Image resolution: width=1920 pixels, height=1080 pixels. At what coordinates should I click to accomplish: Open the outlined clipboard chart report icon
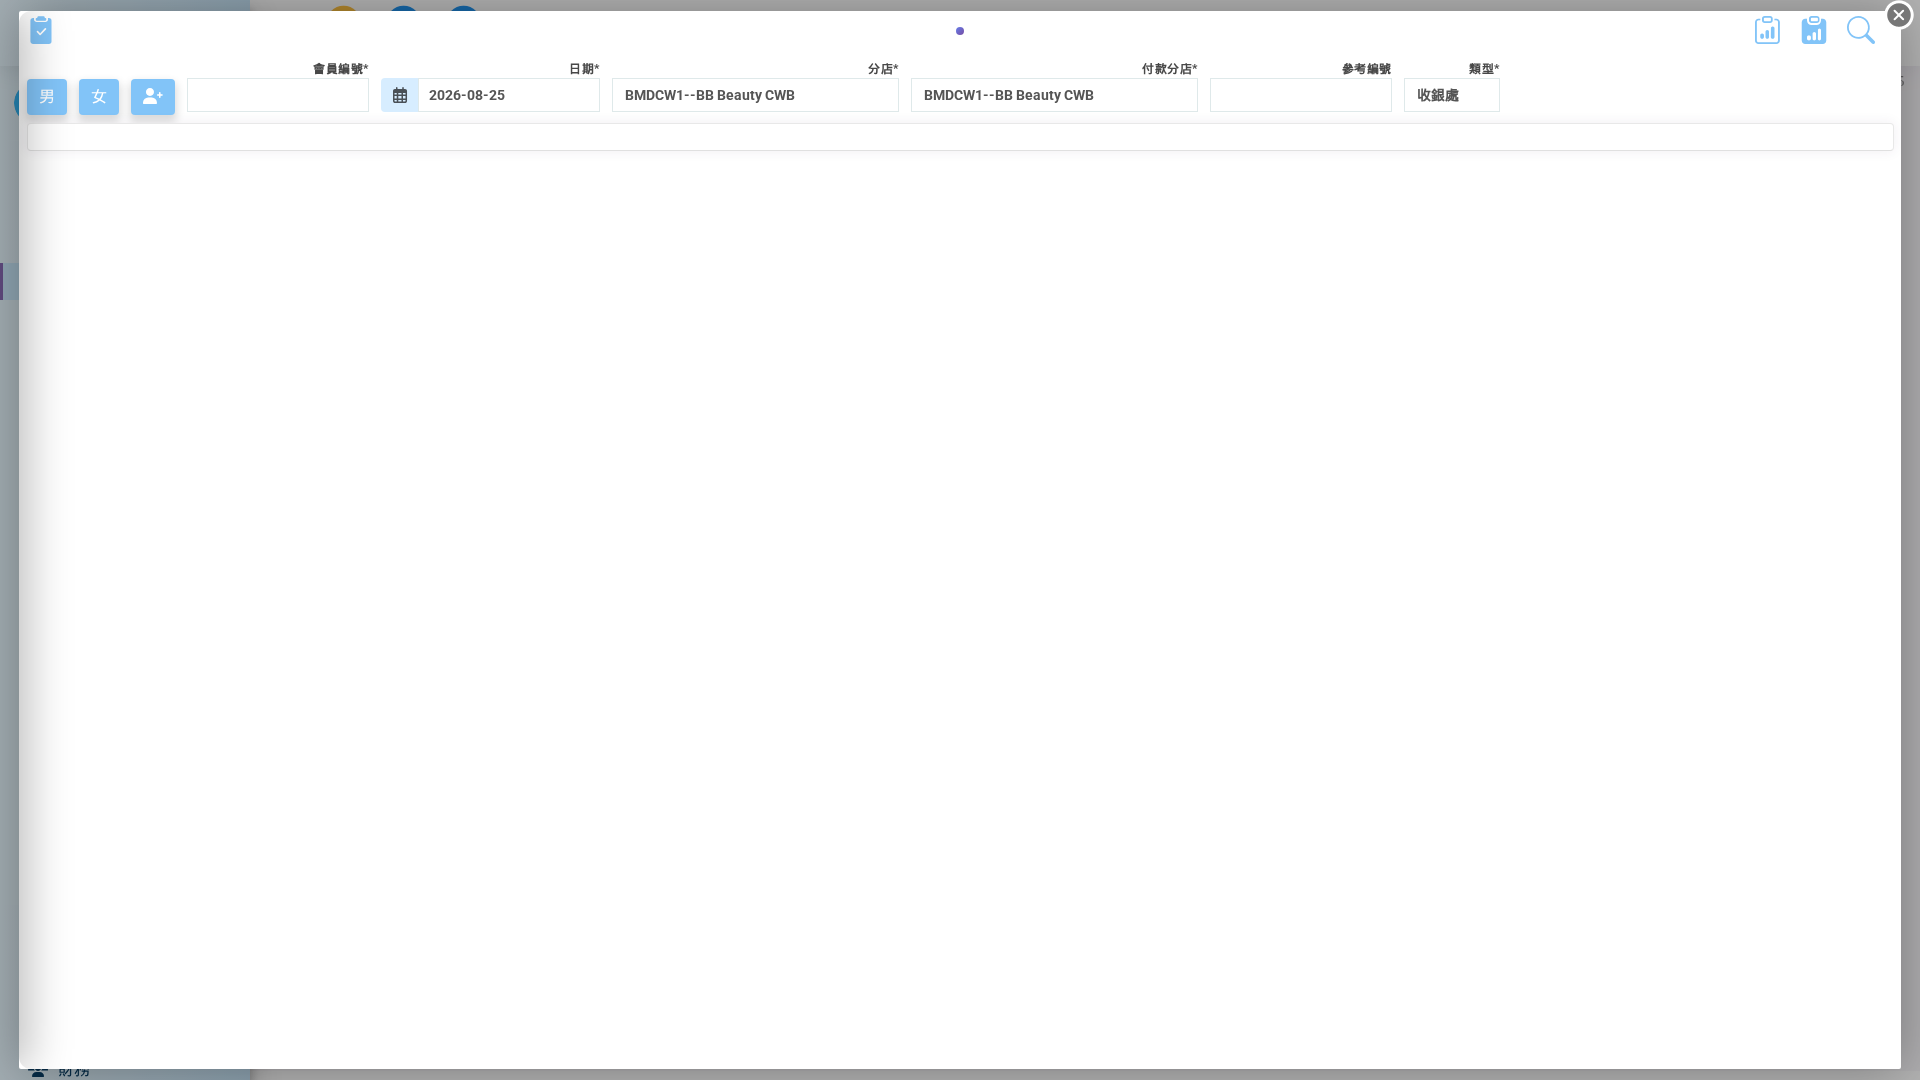(1767, 30)
